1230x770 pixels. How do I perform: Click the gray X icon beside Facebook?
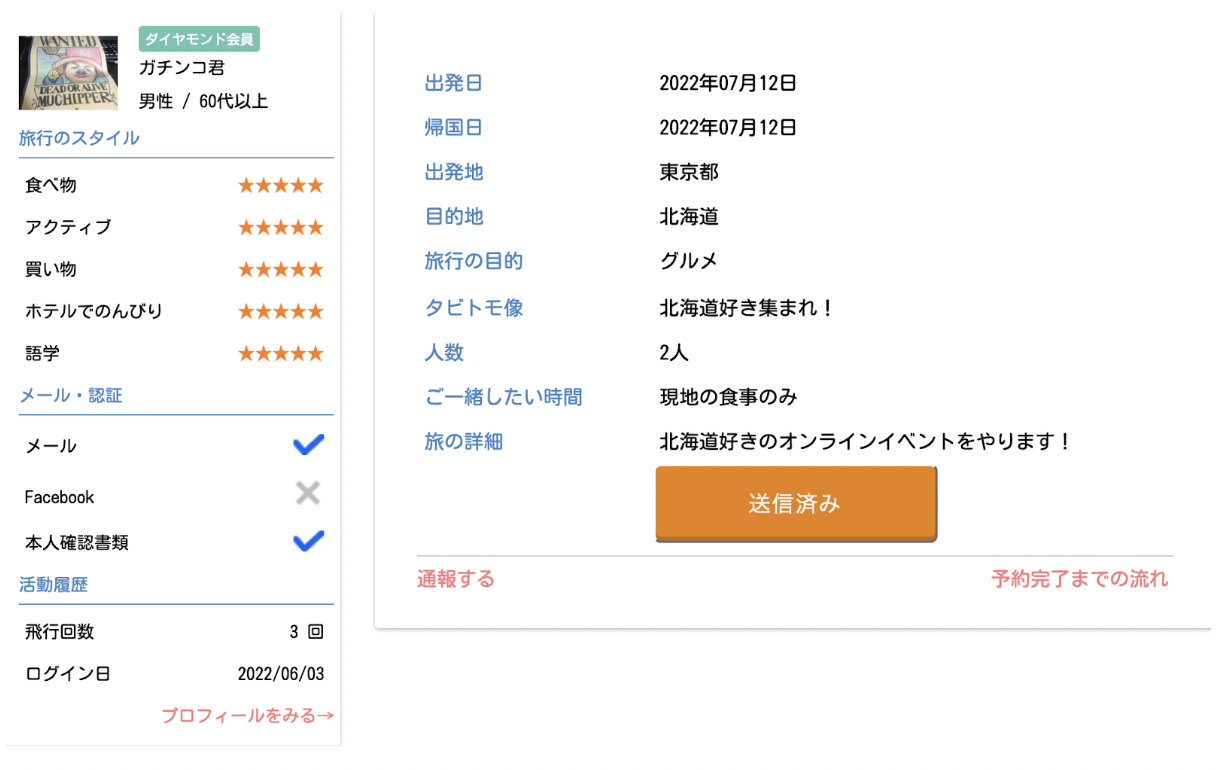pos(309,493)
